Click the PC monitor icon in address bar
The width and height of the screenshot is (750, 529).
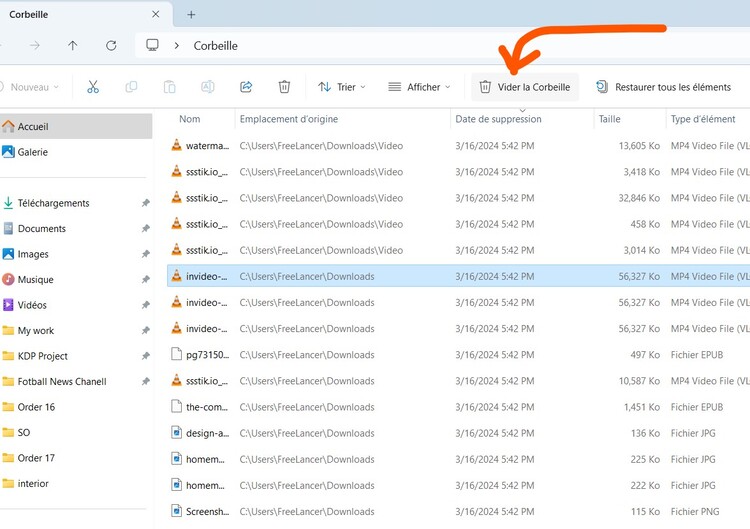point(152,45)
